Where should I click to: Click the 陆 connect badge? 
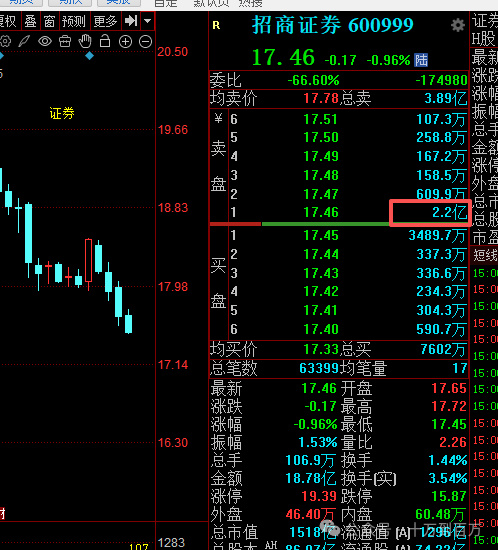[x=421, y=60]
